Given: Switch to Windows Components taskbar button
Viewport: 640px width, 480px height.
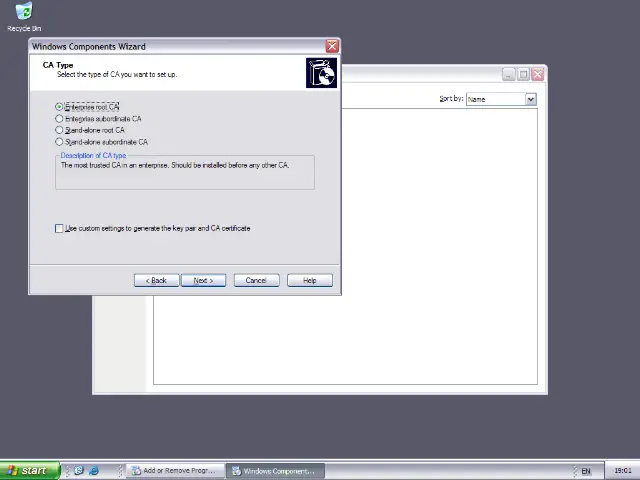Looking at the screenshot, I should coord(276,471).
